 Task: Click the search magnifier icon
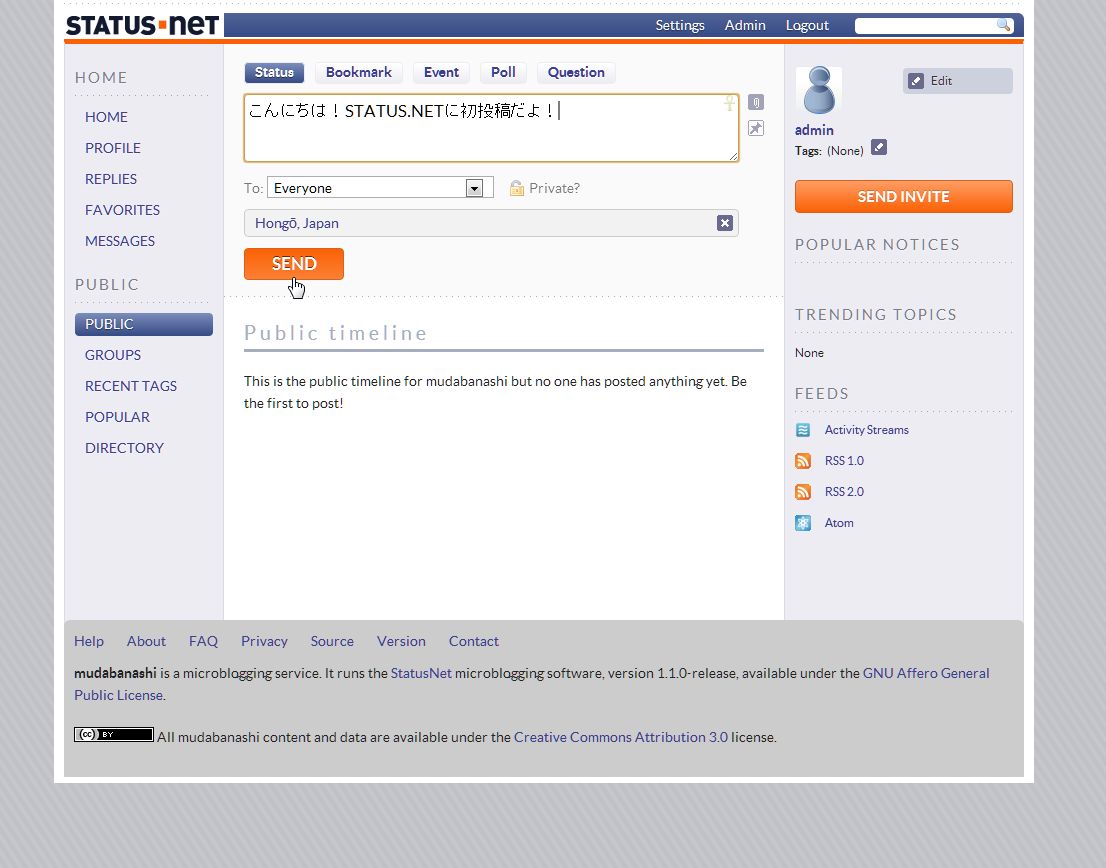[x=1003, y=25]
